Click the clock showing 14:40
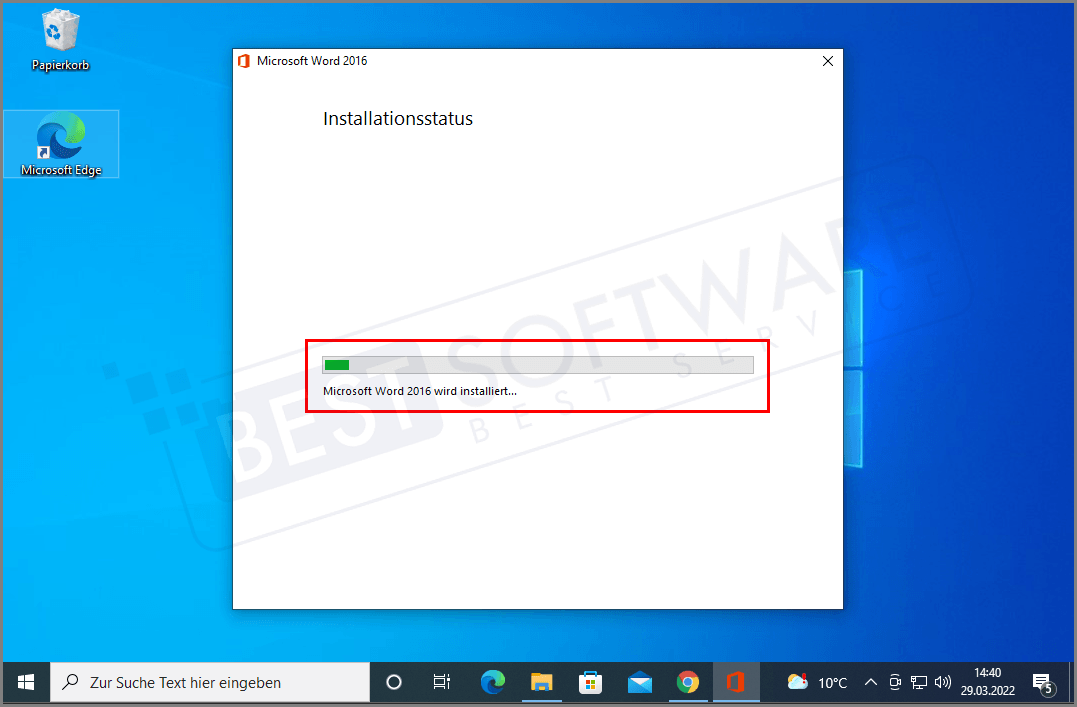Viewport: 1077px width, 707px height. coord(987,680)
